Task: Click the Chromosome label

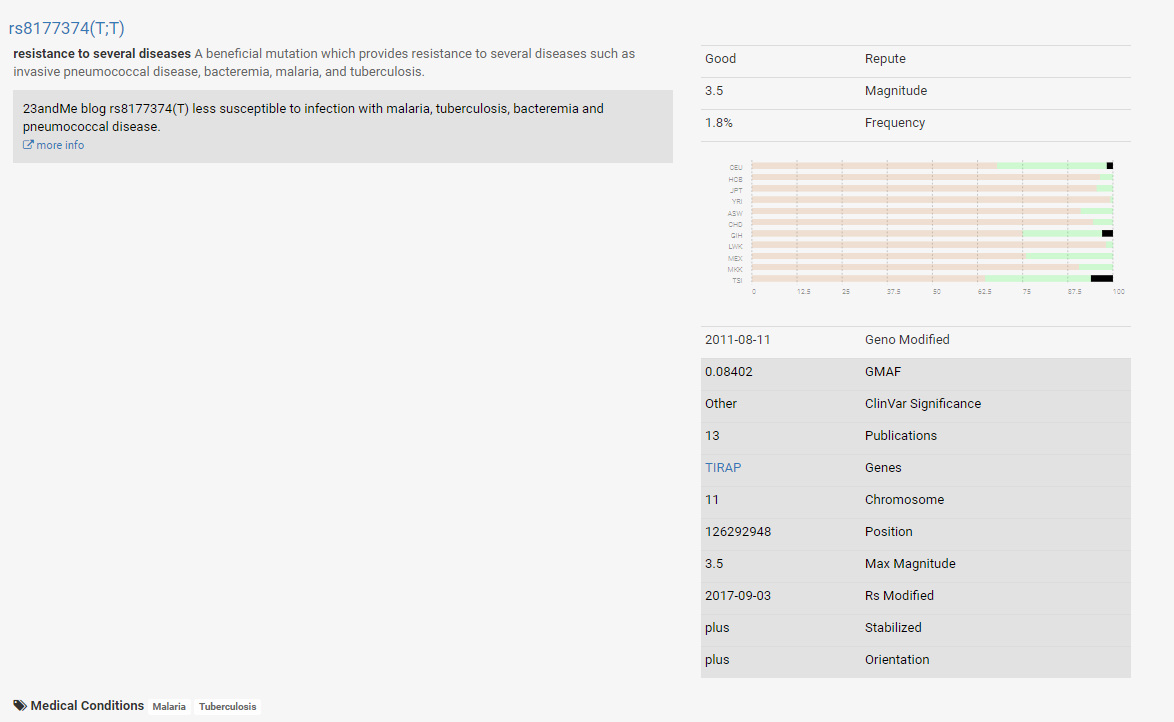Action: tap(904, 500)
